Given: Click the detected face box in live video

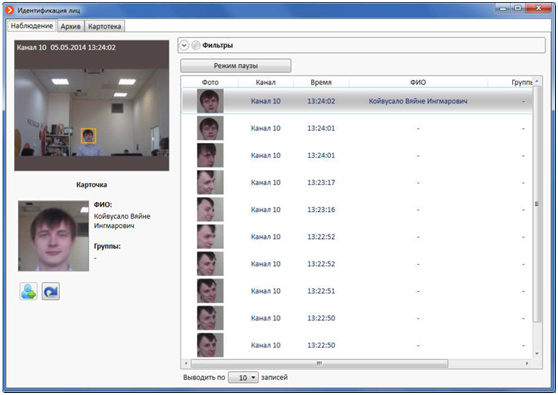Looking at the screenshot, I should [88, 136].
